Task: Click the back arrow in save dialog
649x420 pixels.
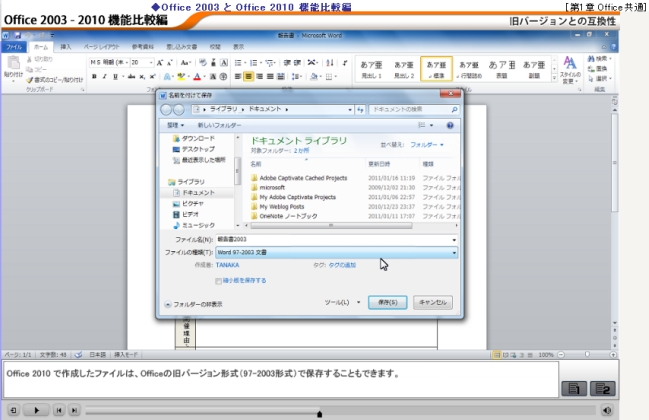Action: click(166, 110)
